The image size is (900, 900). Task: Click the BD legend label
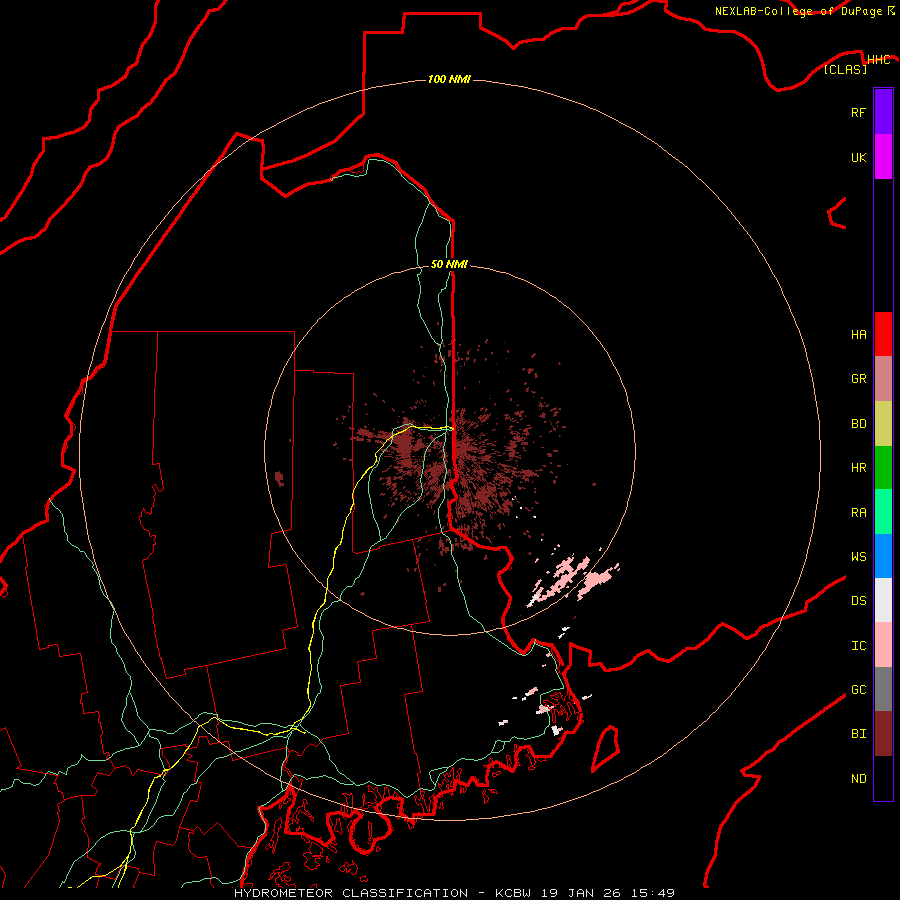point(858,424)
